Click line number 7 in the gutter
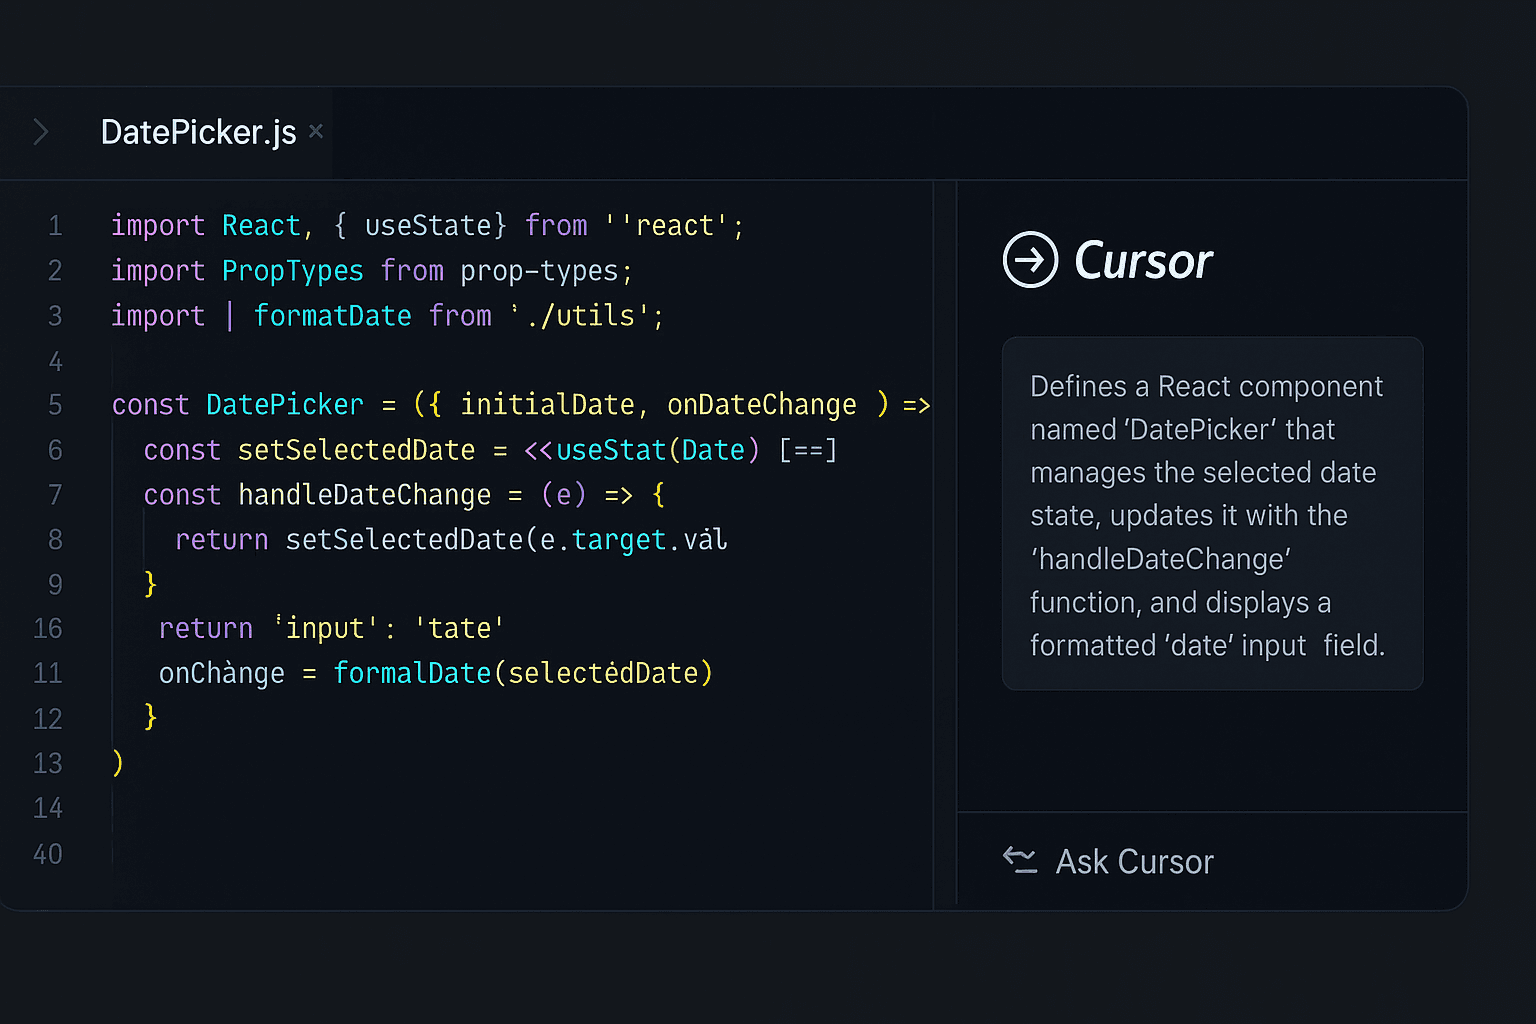Image resolution: width=1536 pixels, height=1024 pixels. point(55,495)
